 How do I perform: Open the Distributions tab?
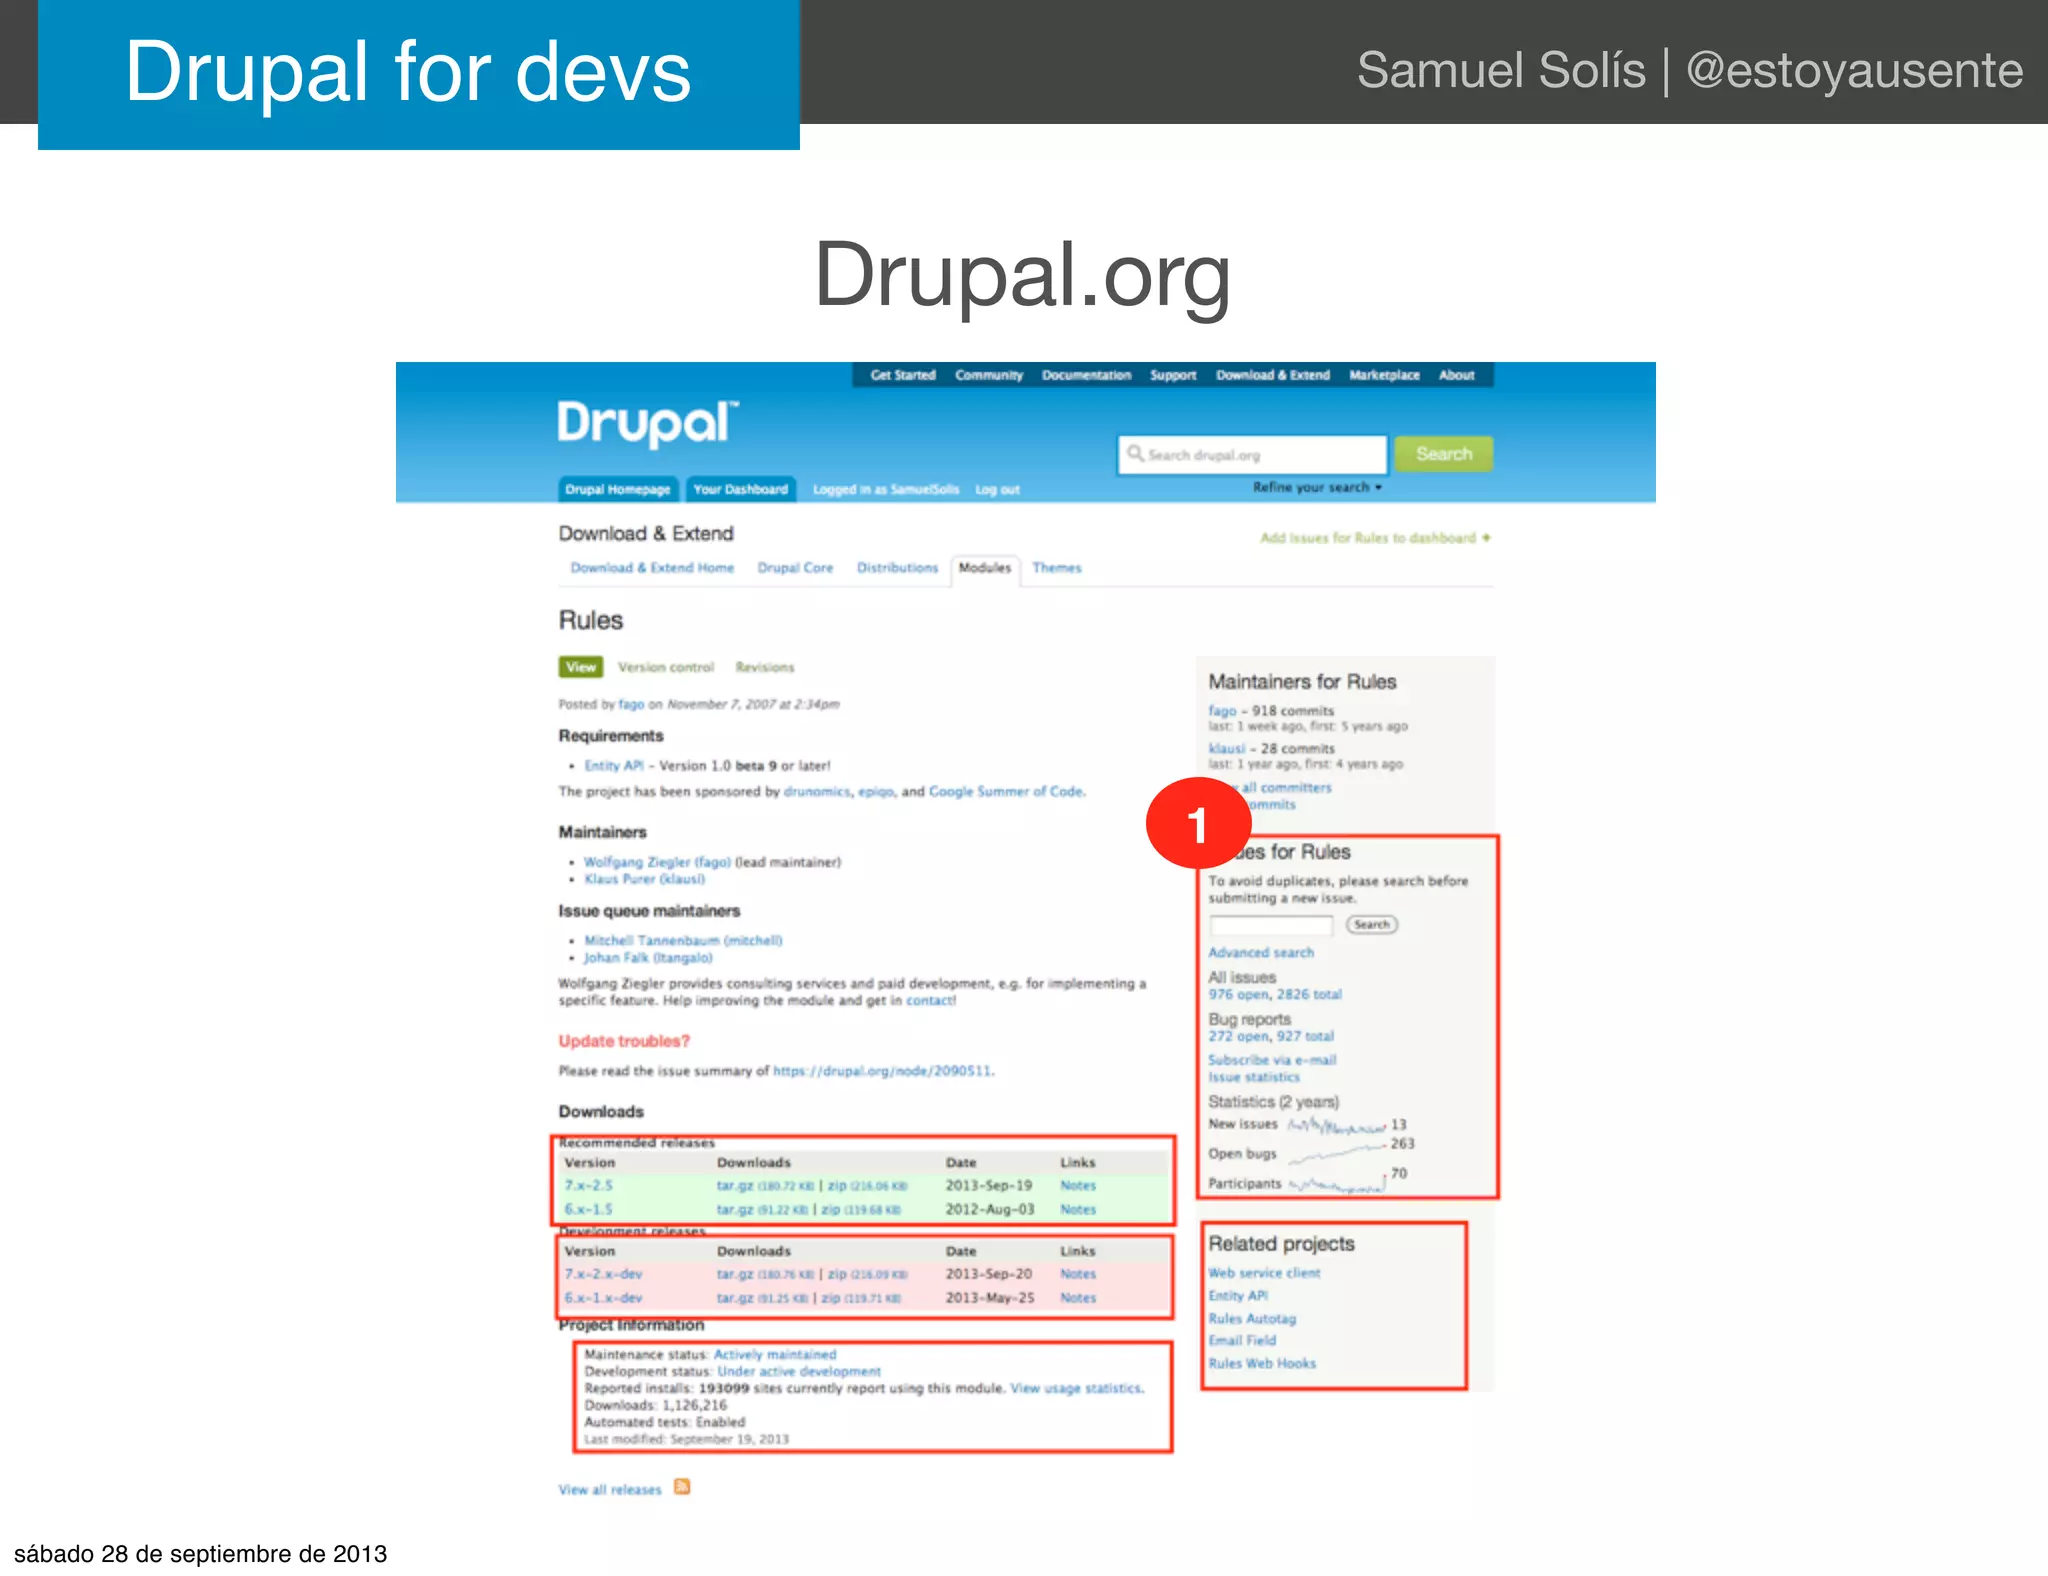coord(897,568)
